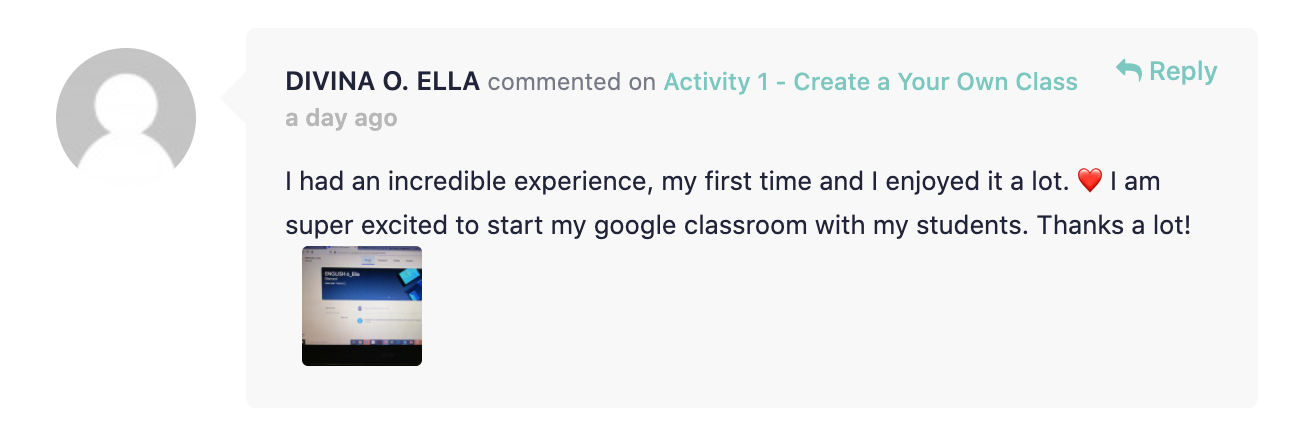Click the red heart emoji
The width and height of the screenshot is (1316, 432).
pyautogui.click(x=1090, y=182)
